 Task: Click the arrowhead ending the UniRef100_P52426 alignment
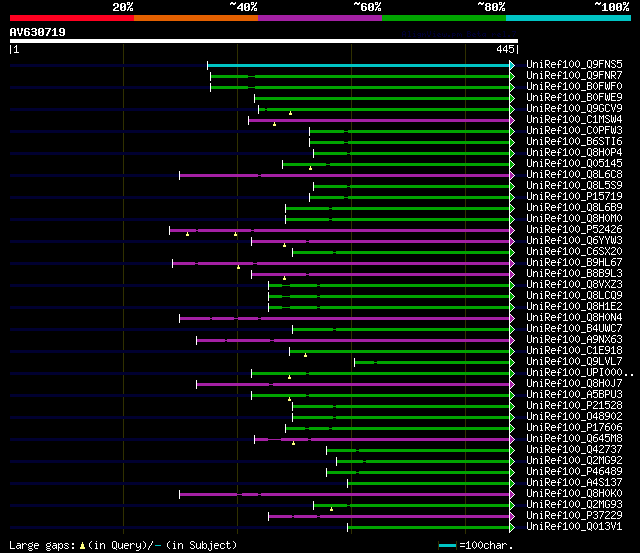click(512, 230)
